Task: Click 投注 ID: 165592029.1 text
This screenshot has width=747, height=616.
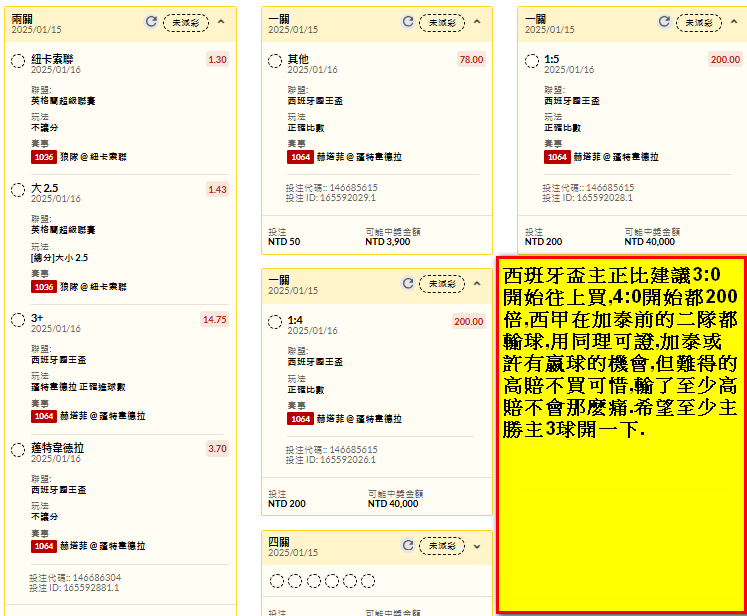Action: [331, 198]
